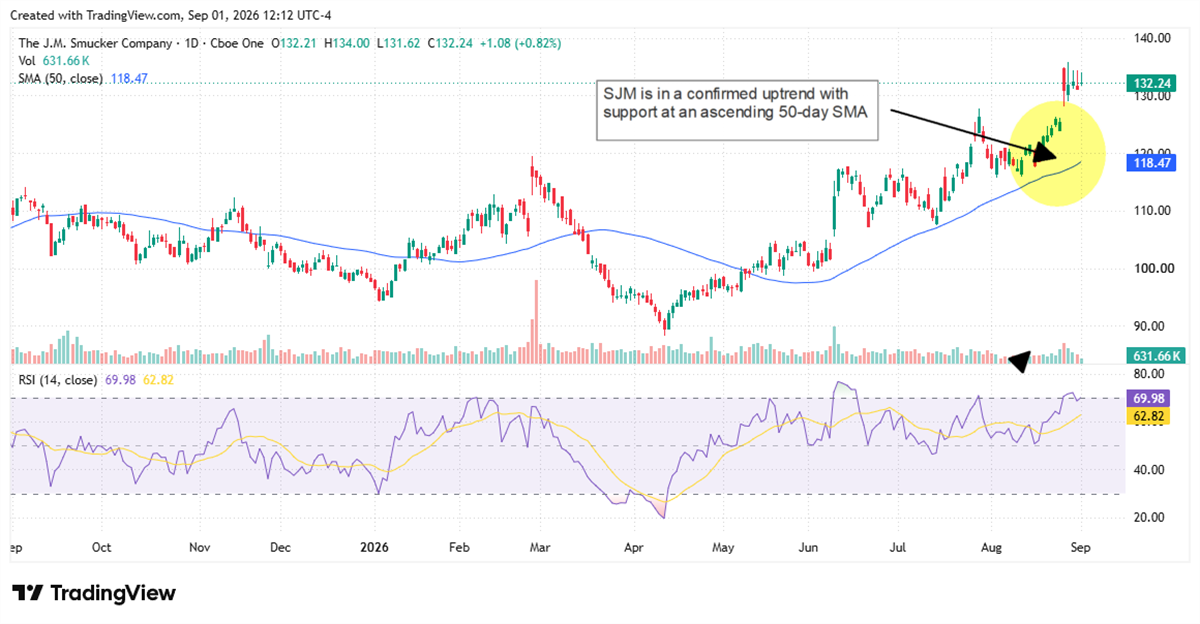Click the 130.00 price axis label
1200x624 pixels.
(1154, 97)
